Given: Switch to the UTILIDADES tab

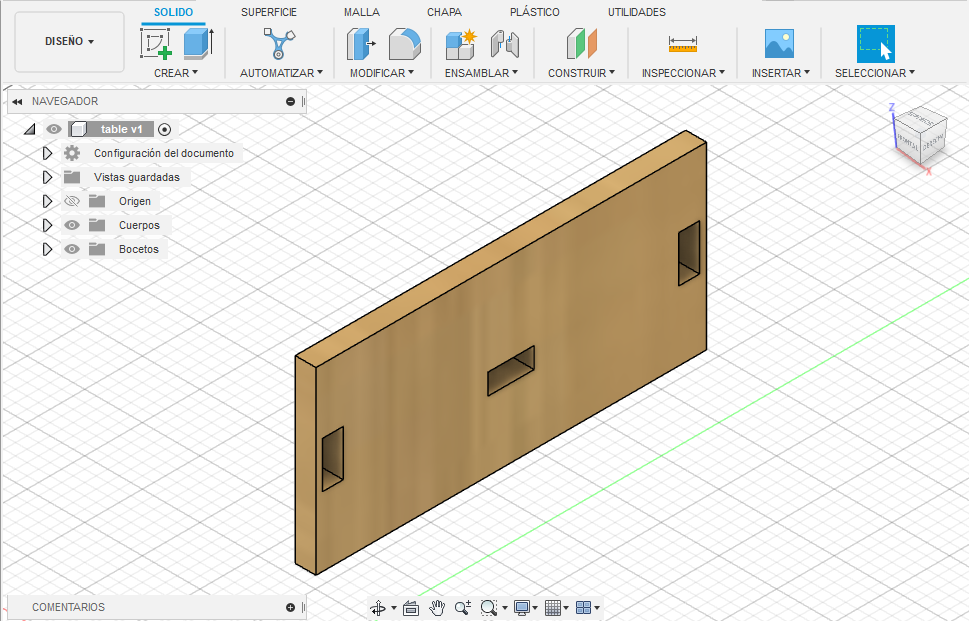Looking at the screenshot, I should pyautogui.click(x=637, y=12).
